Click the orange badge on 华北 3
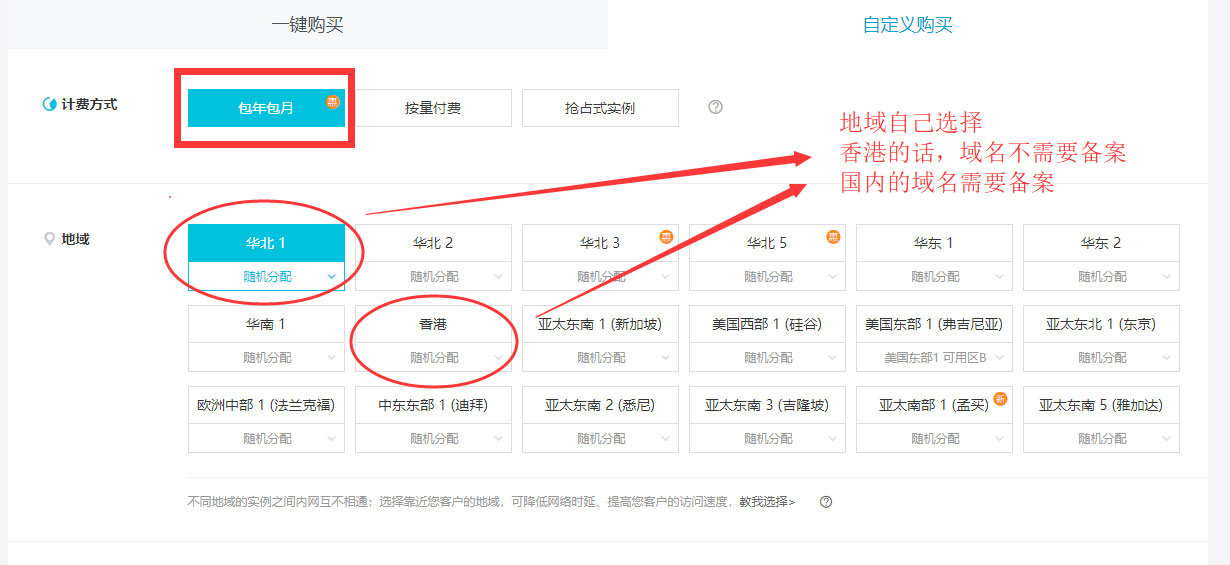 666,237
